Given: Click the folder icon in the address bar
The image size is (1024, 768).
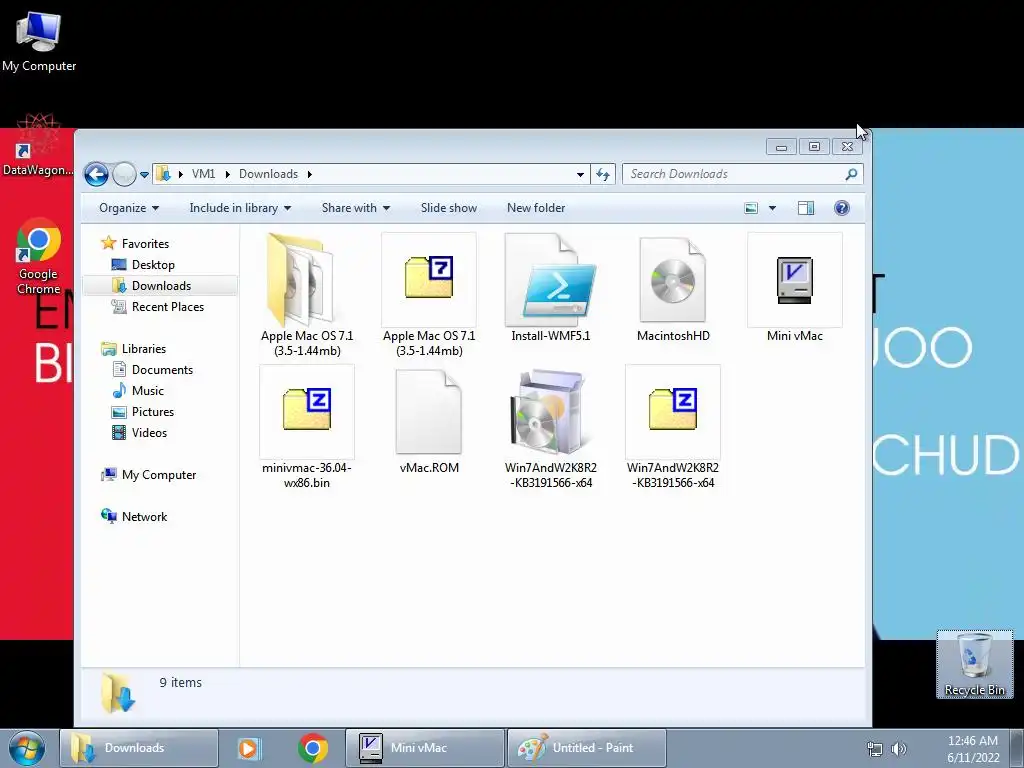Looking at the screenshot, I should 163,174.
